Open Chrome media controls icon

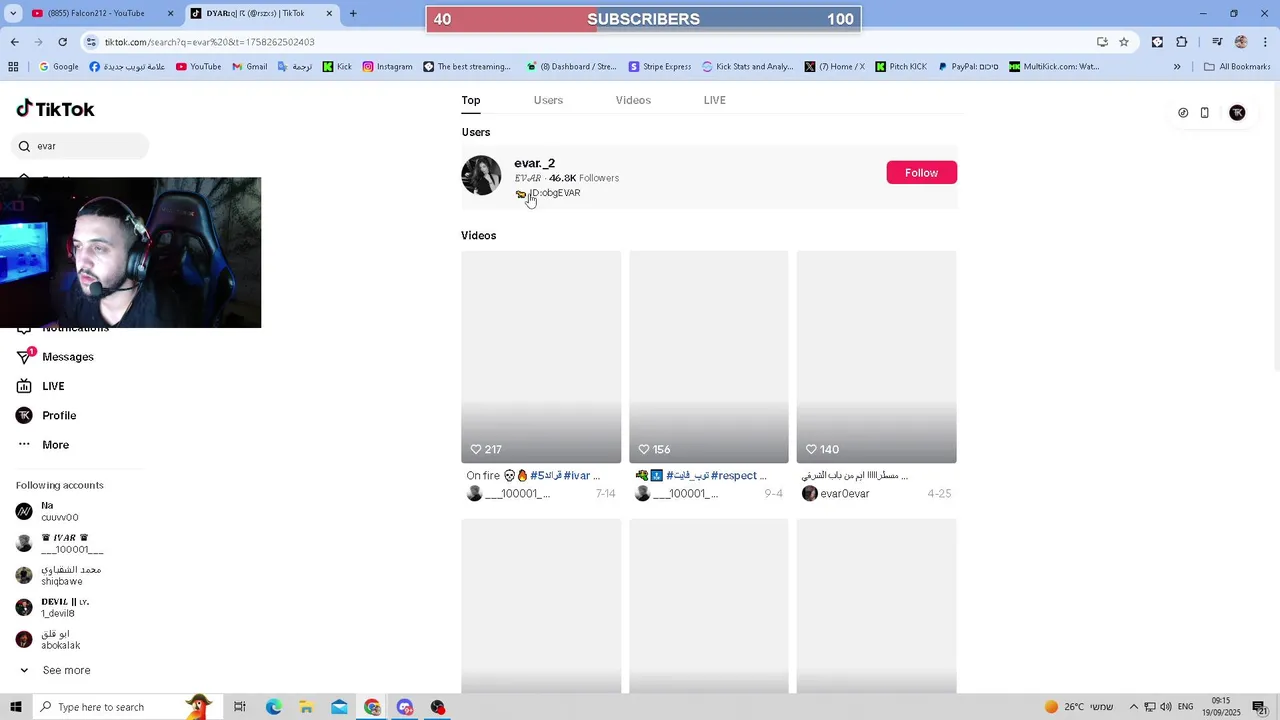coord(1217,42)
